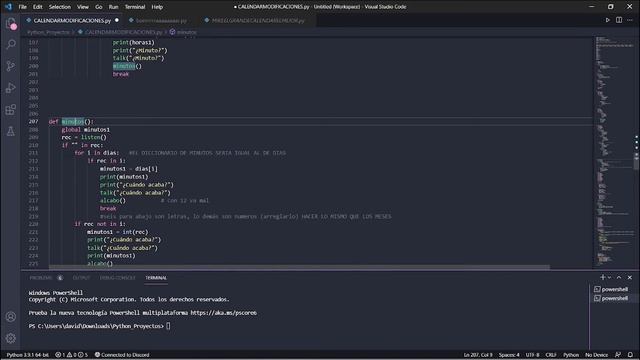Click Connected to Discord status item
This screenshot has width=640, height=360.
pos(122,355)
